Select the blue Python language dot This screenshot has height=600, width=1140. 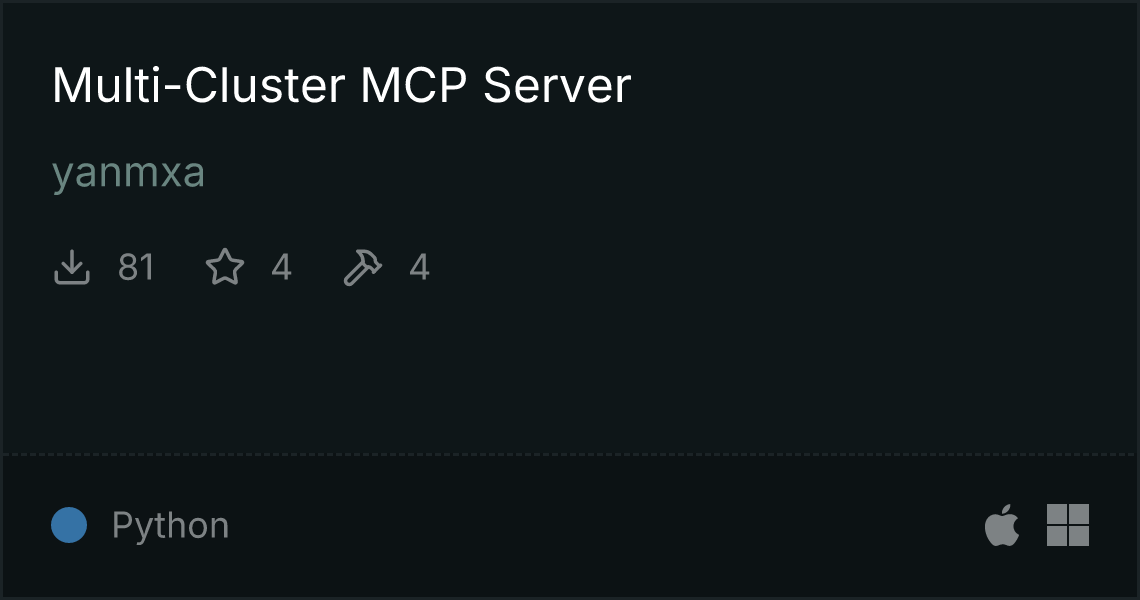point(69,525)
